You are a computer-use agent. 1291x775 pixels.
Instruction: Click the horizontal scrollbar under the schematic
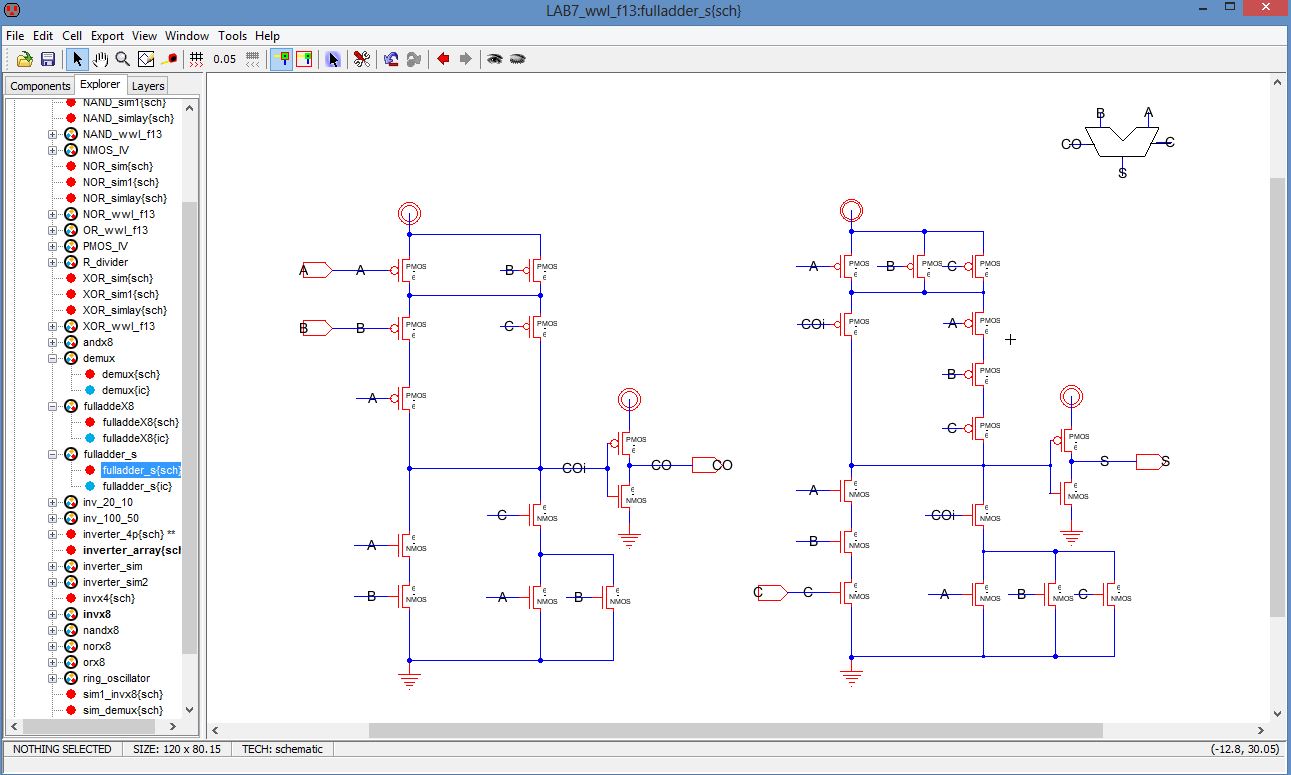735,730
